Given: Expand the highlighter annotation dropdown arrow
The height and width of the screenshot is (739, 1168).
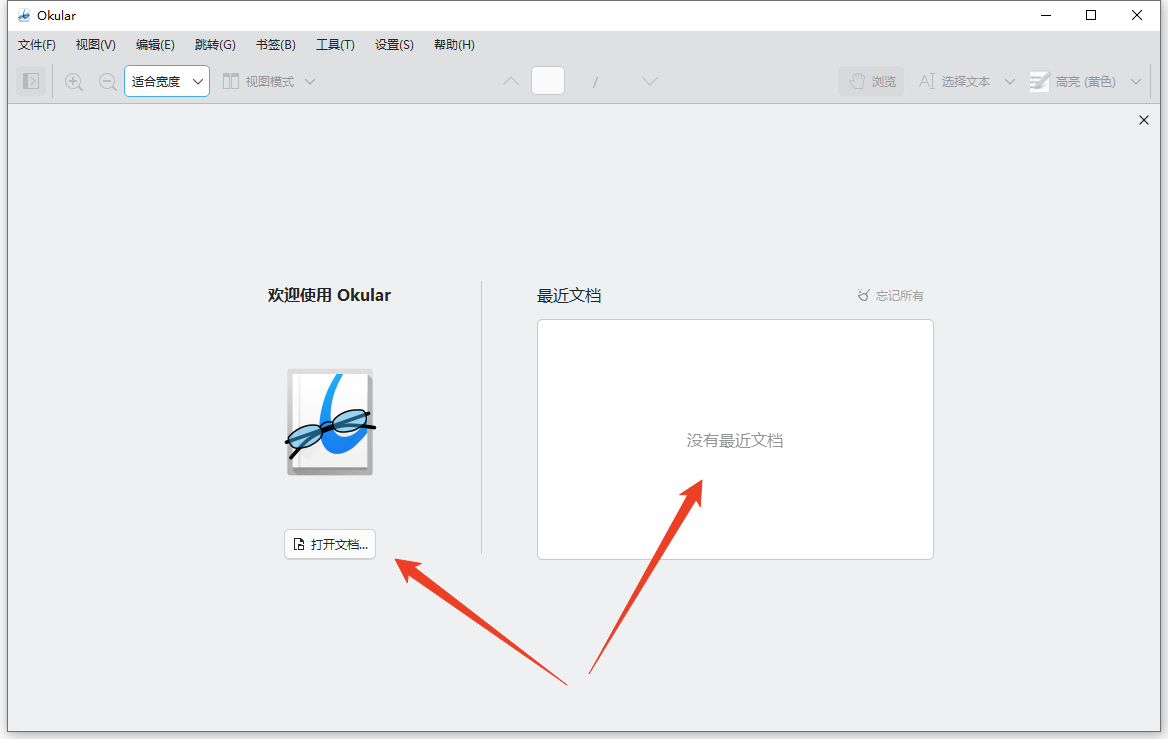Looking at the screenshot, I should tap(1135, 82).
